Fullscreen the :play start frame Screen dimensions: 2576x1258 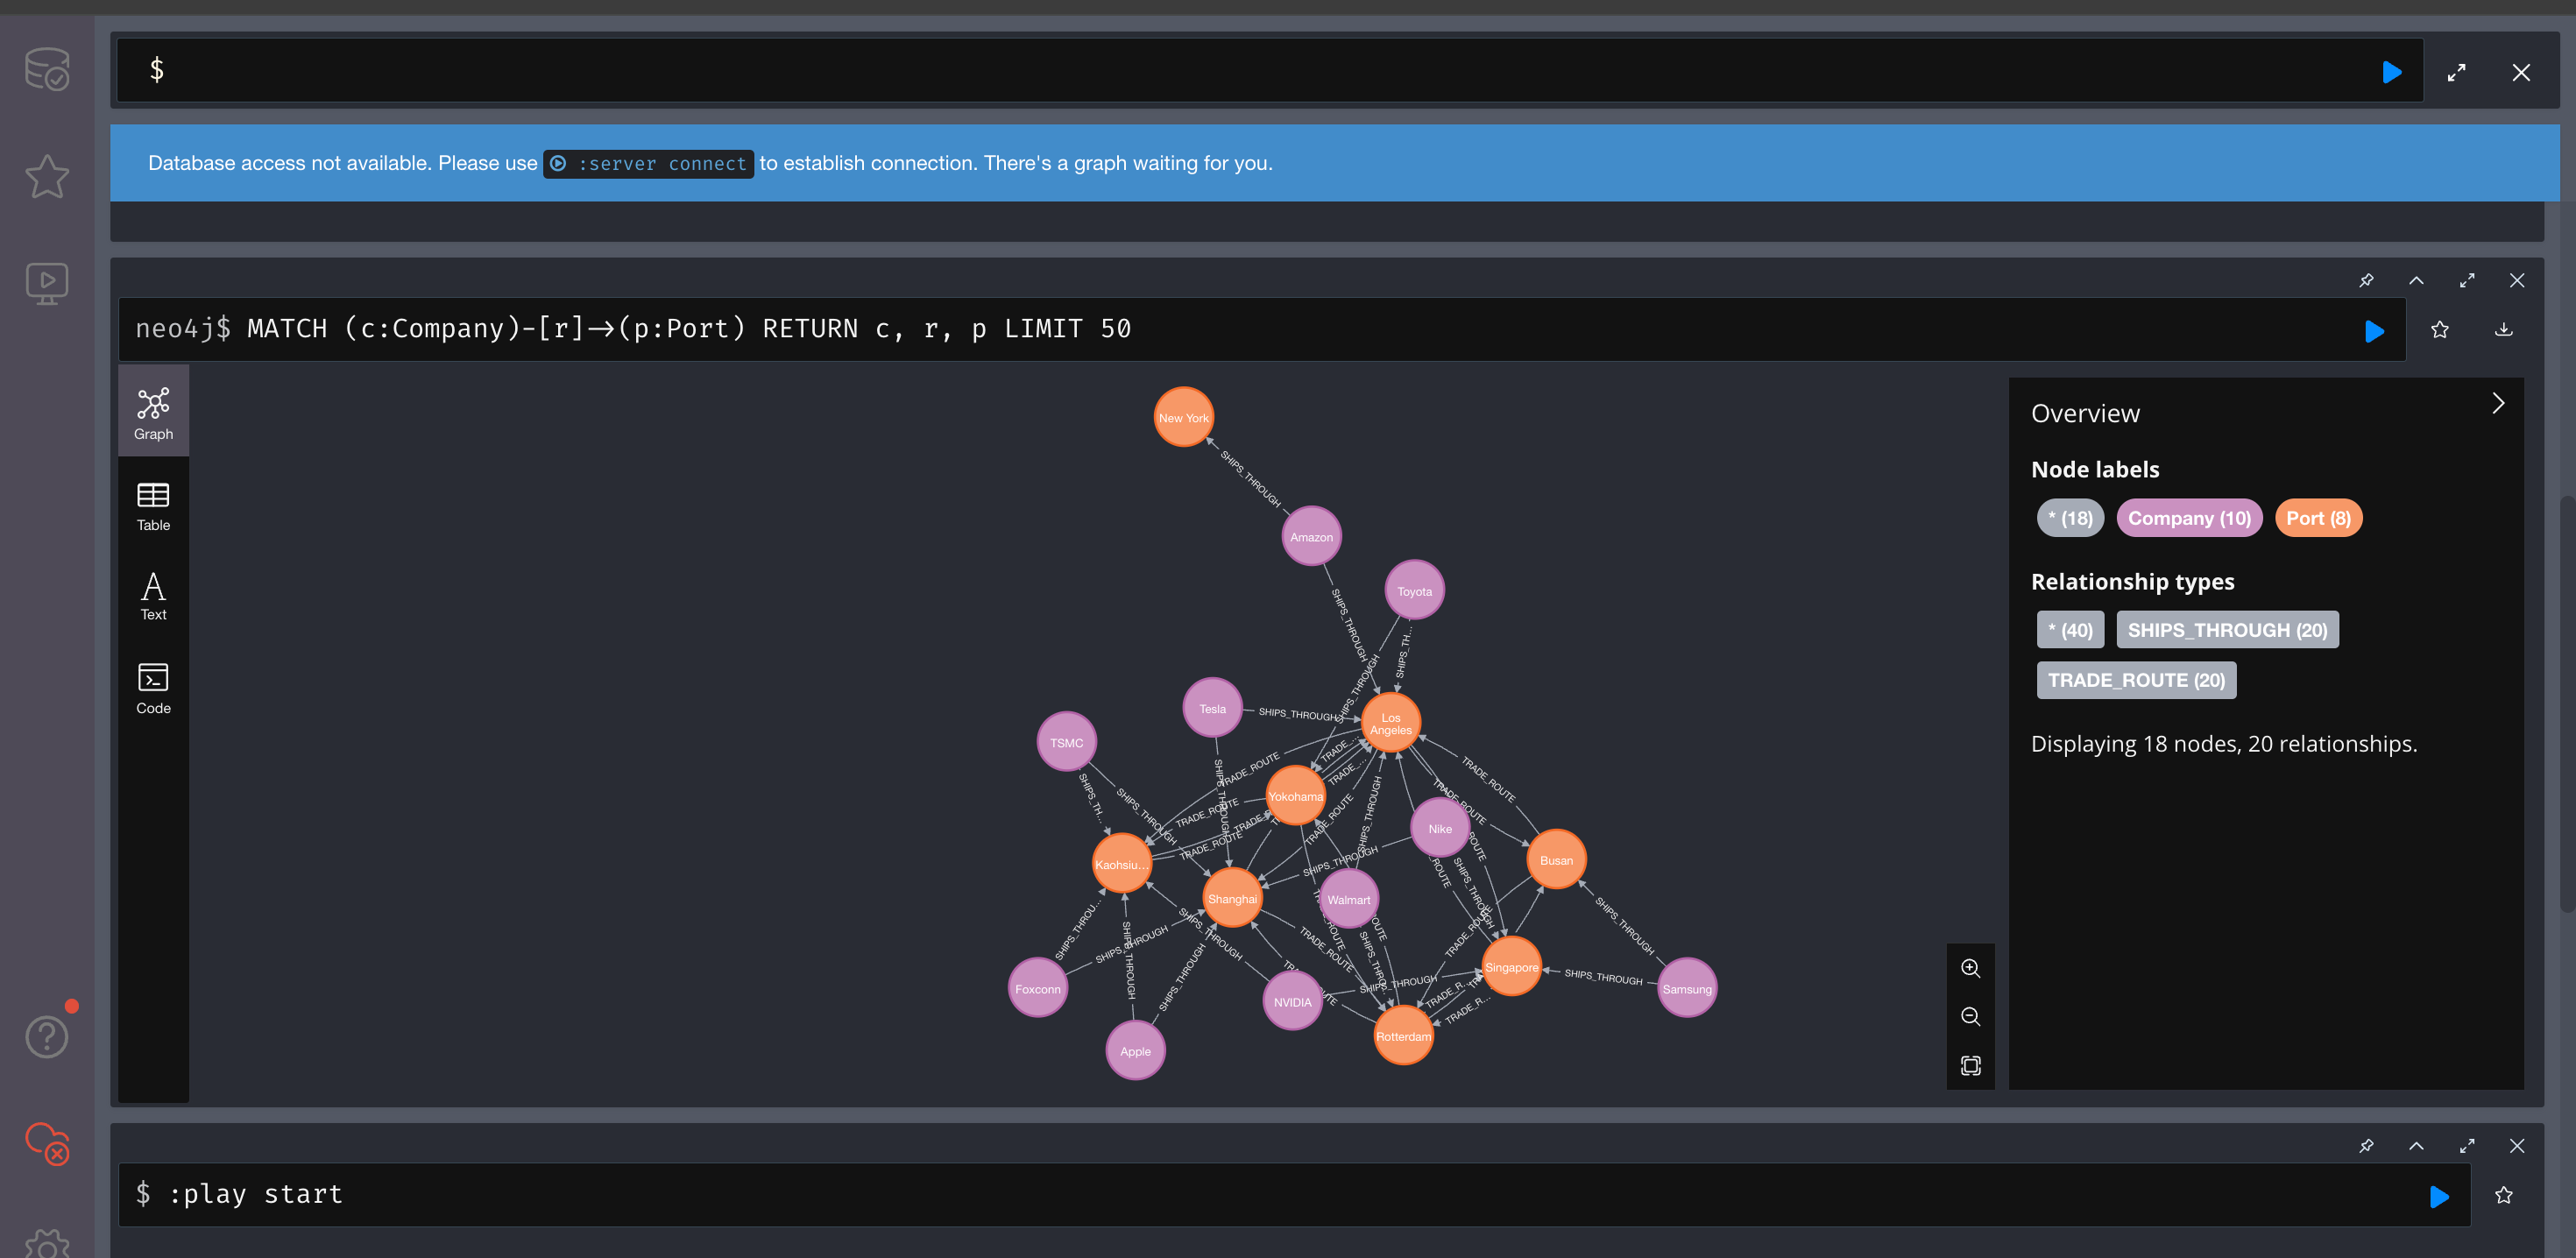2467,1146
